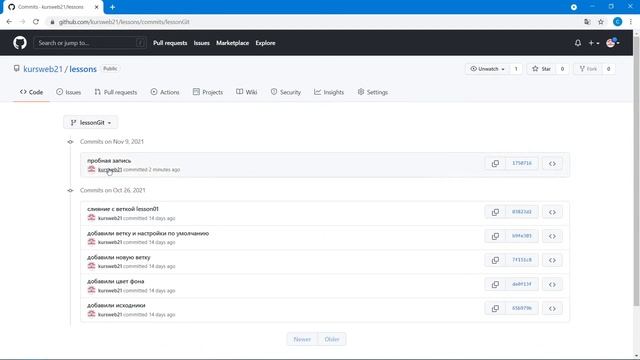Open the user avatar menu dropdown
The width and height of the screenshot is (640, 360).
[613, 42]
